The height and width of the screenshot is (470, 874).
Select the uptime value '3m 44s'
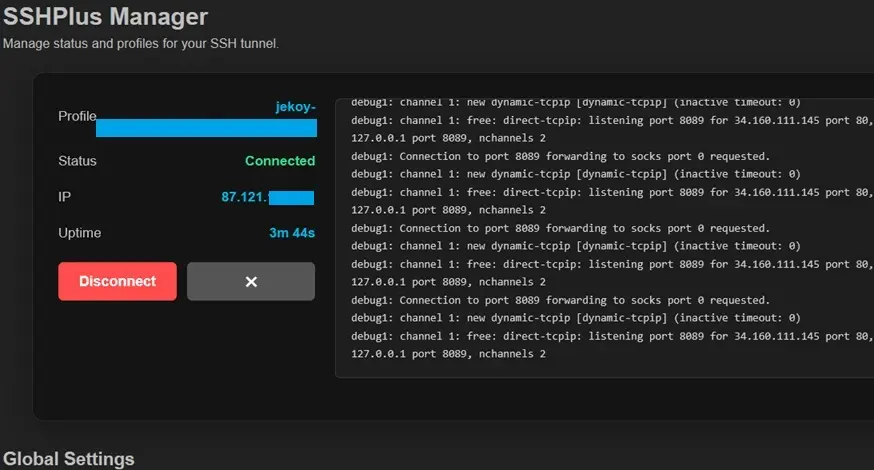tap(292, 233)
